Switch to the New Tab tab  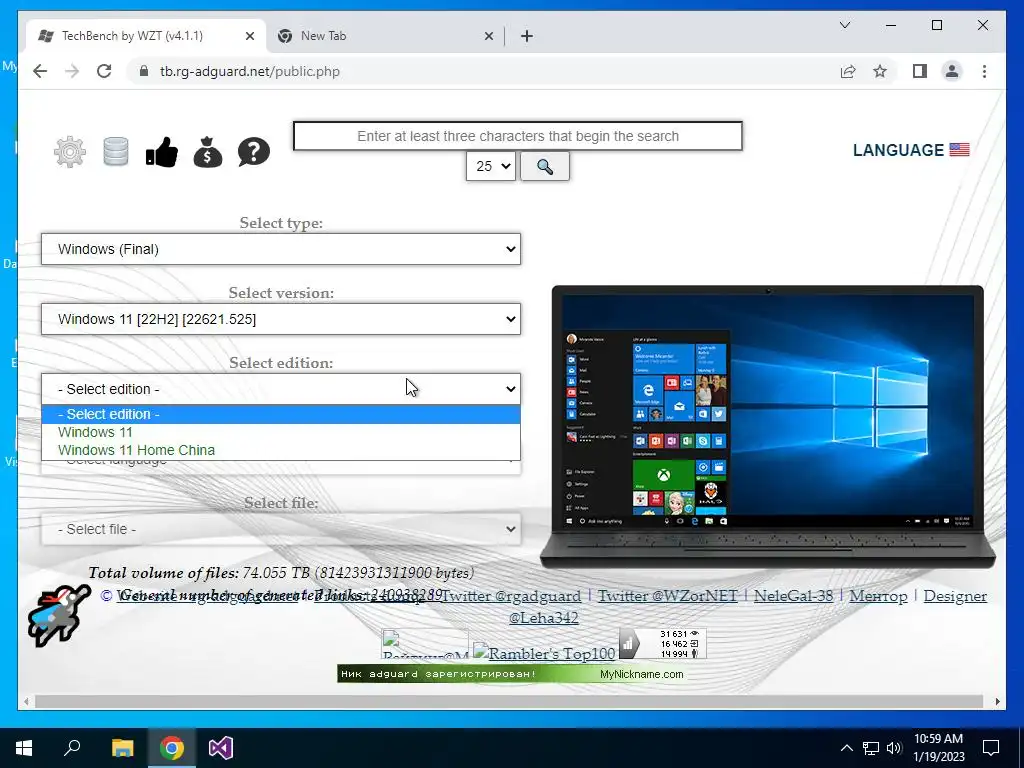(x=385, y=36)
